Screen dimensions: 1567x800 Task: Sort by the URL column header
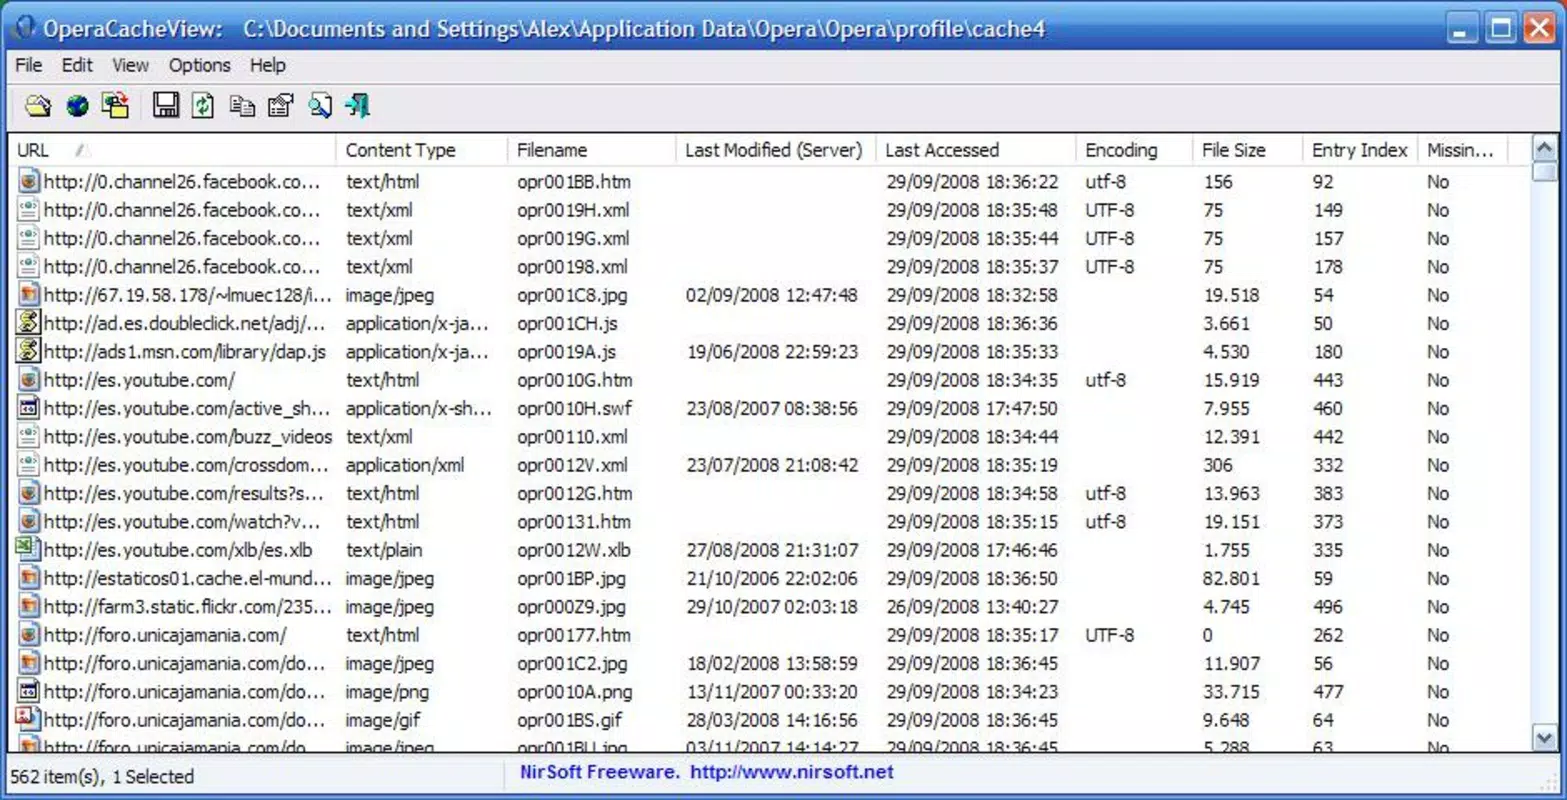(x=172, y=150)
